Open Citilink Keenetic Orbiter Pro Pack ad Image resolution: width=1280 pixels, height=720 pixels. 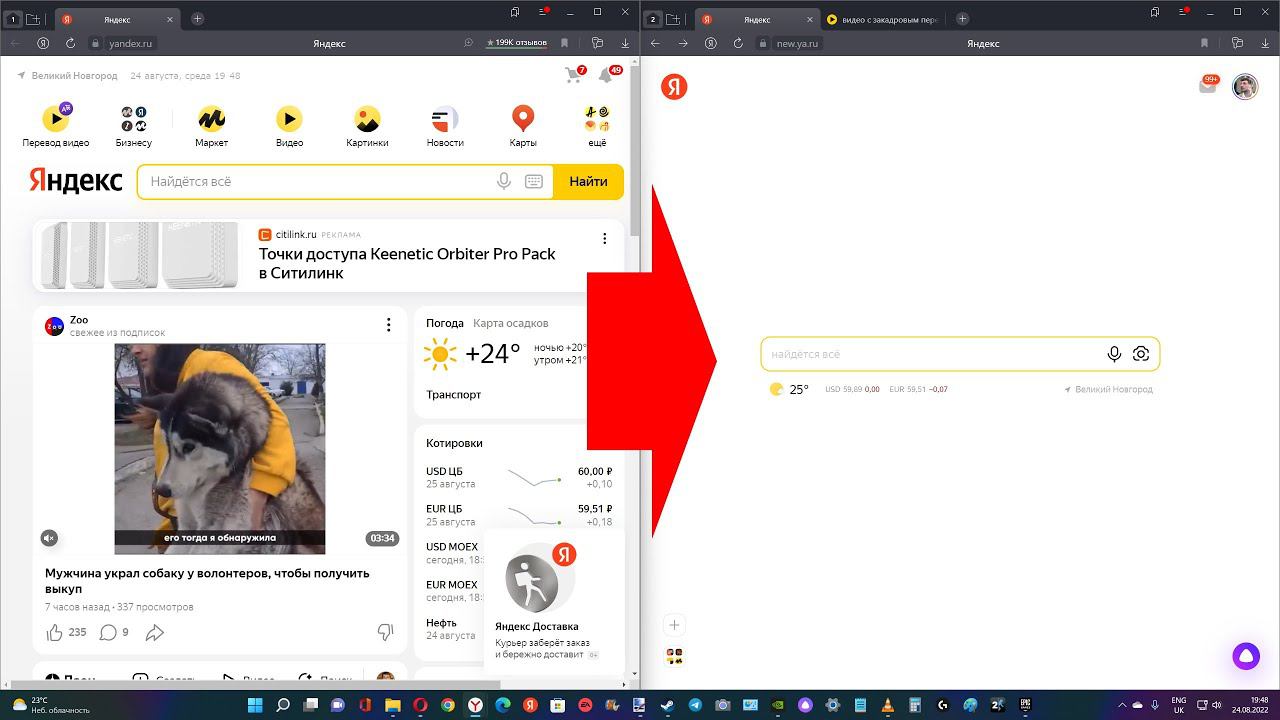click(x=407, y=263)
